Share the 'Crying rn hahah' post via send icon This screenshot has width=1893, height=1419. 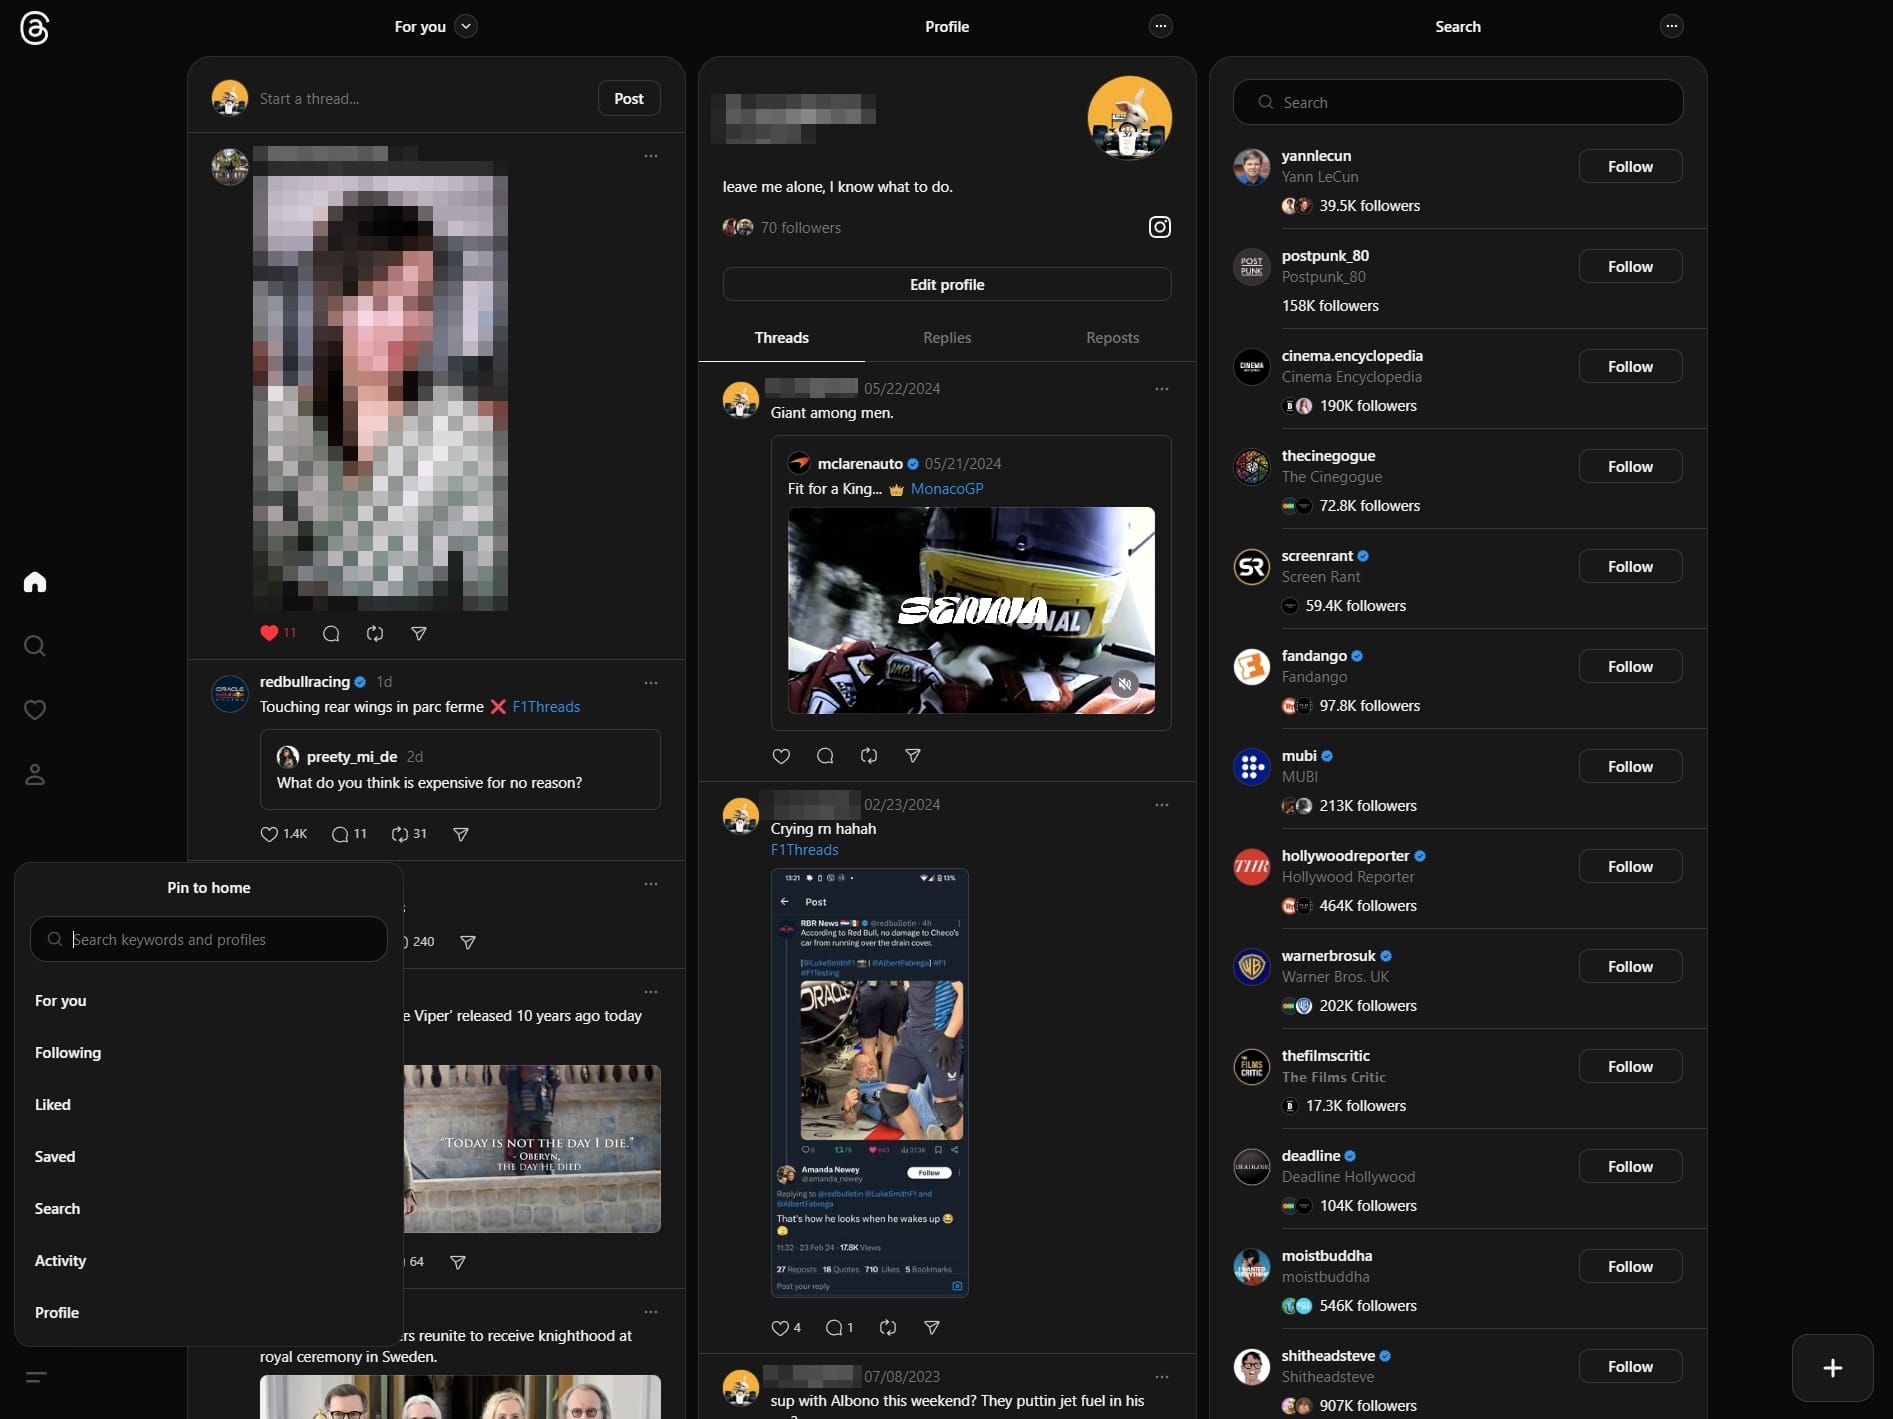point(932,1327)
